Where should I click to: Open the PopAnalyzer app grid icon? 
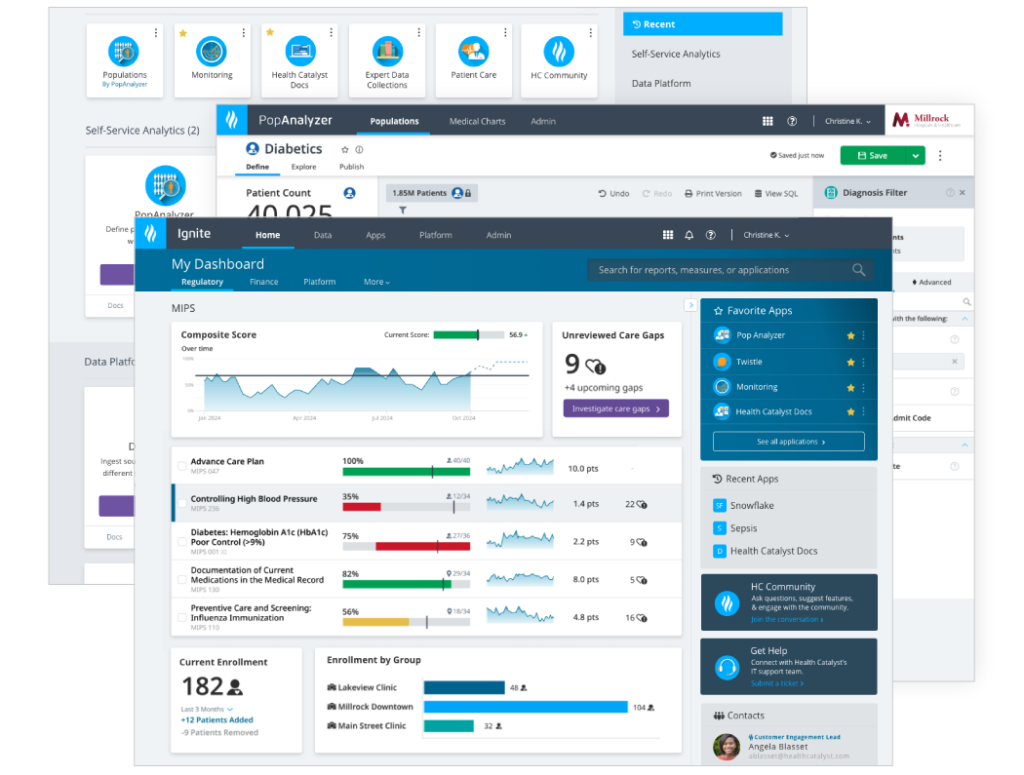click(x=767, y=121)
